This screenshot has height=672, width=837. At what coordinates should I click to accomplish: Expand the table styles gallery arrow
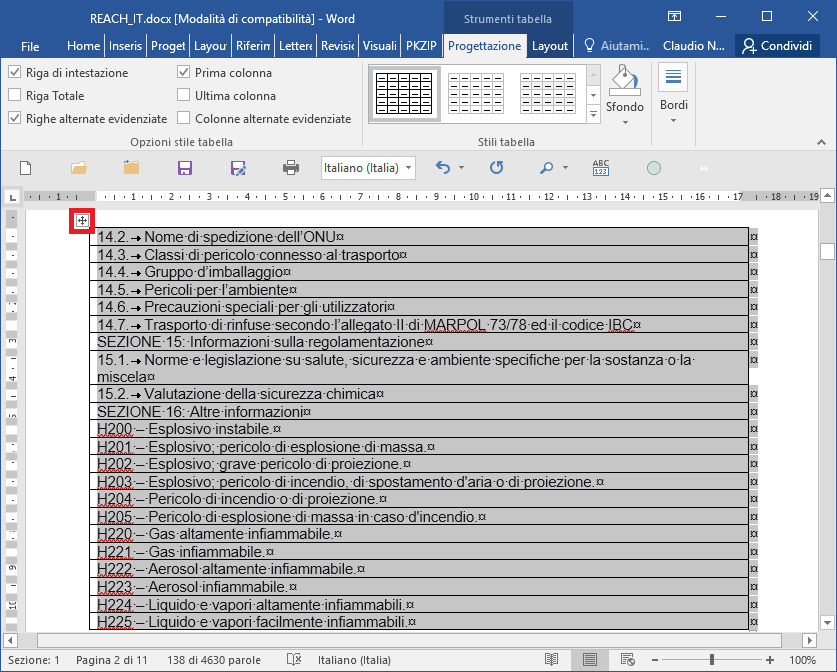click(x=593, y=114)
